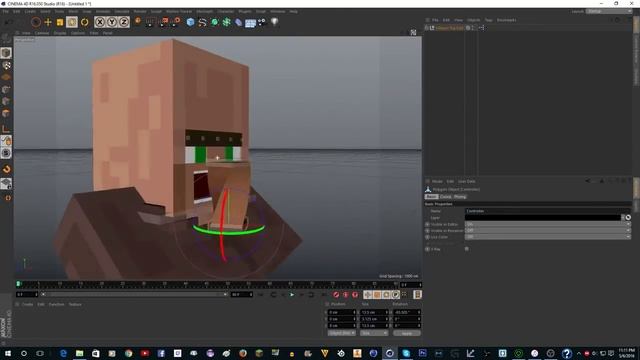Toggle Y axis lock
The width and height of the screenshot is (640, 360).
112,22
